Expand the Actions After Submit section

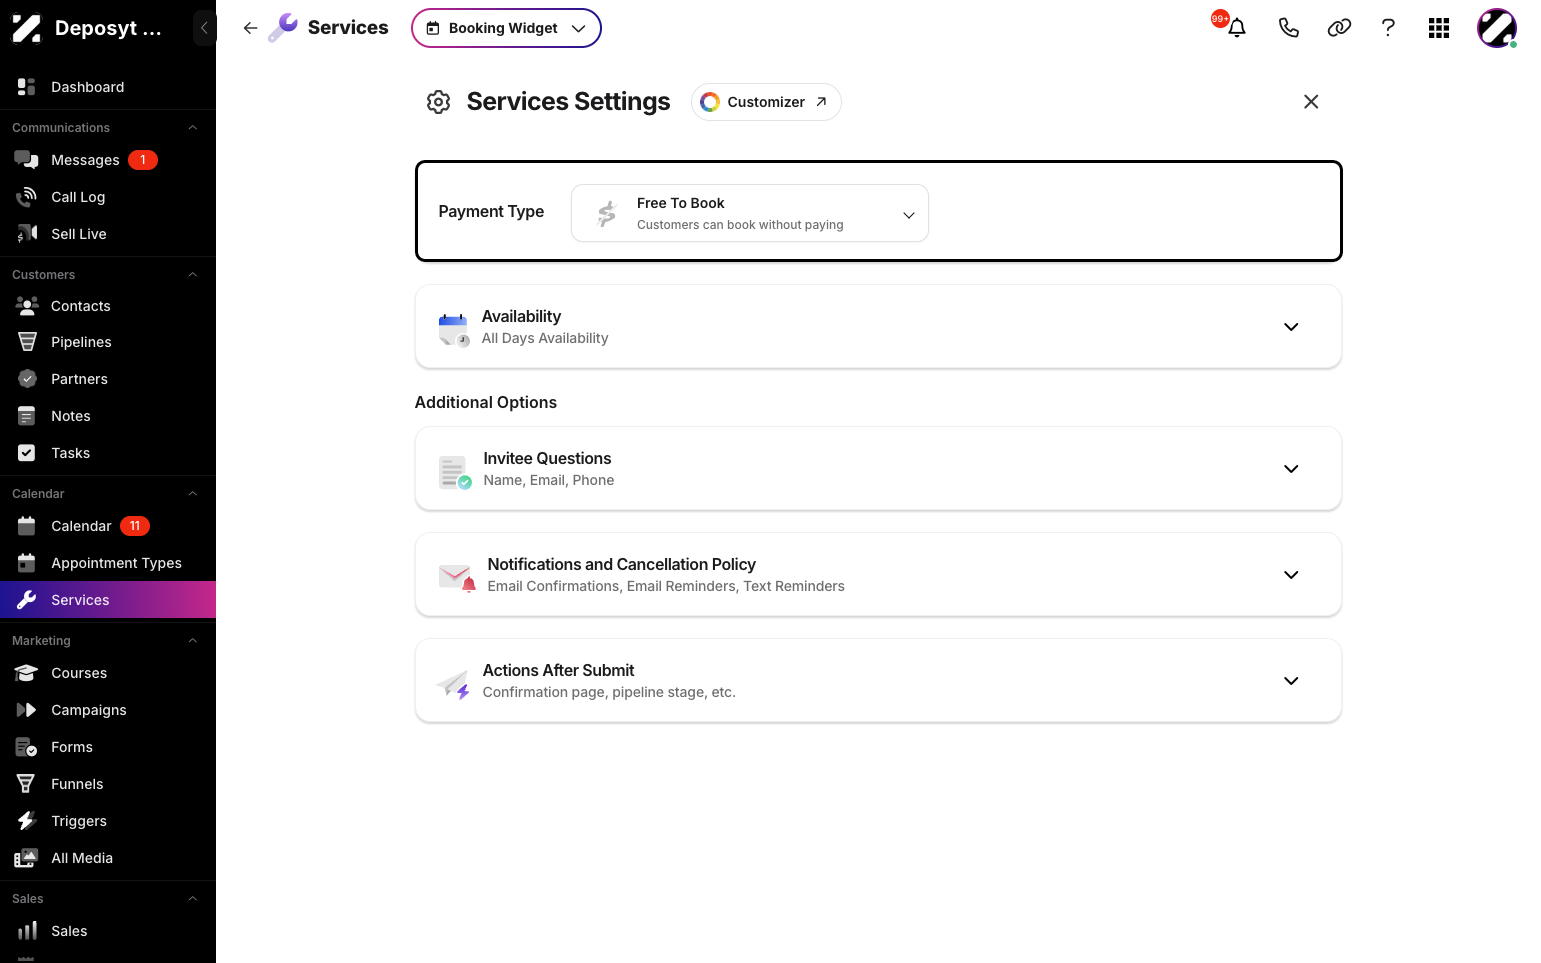point(878,681)
